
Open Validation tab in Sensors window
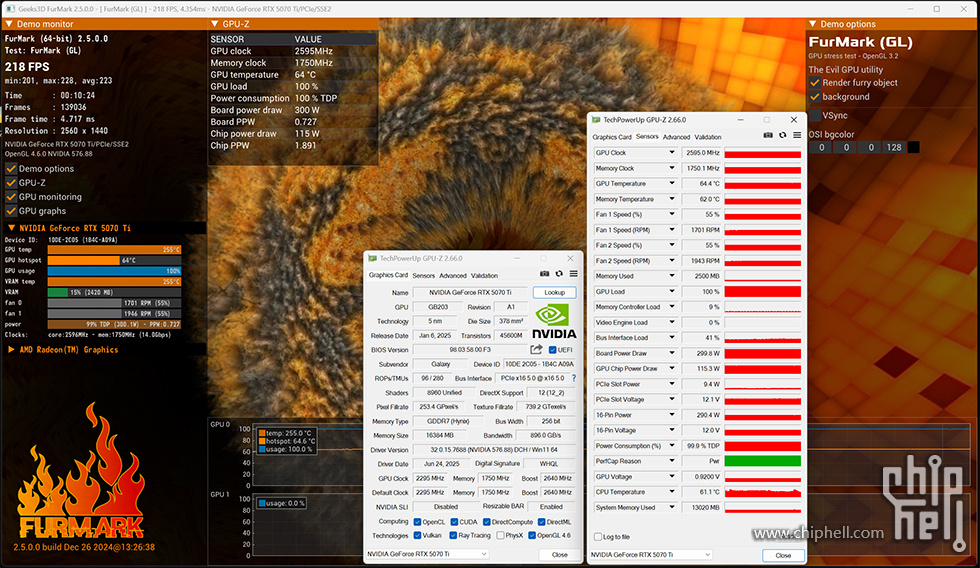(x=708, y=137)
